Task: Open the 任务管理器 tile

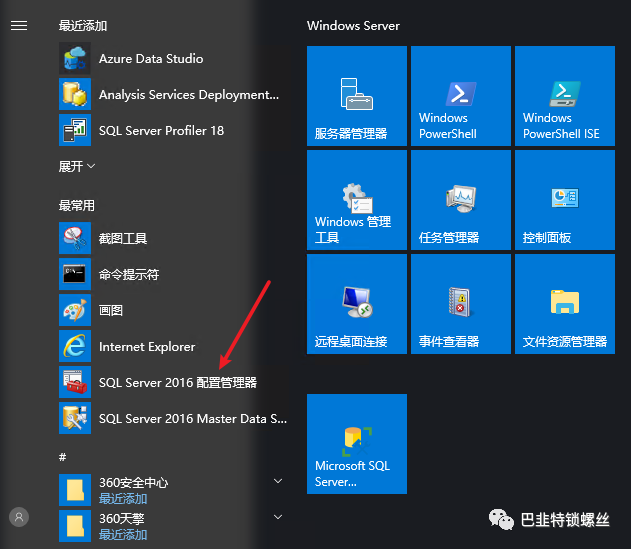Action: (461, 200)
